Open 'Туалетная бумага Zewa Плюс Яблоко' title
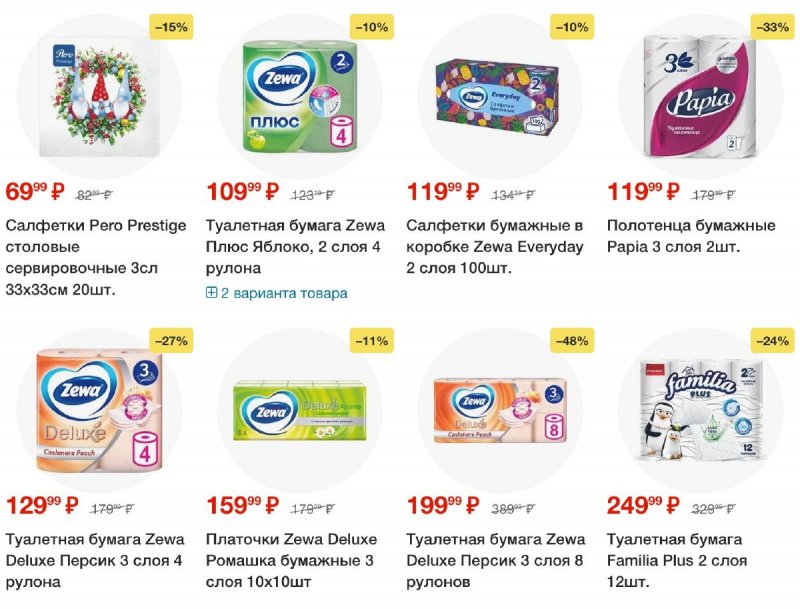Screen dimensions: 800x609 click(x=295, y=247)
